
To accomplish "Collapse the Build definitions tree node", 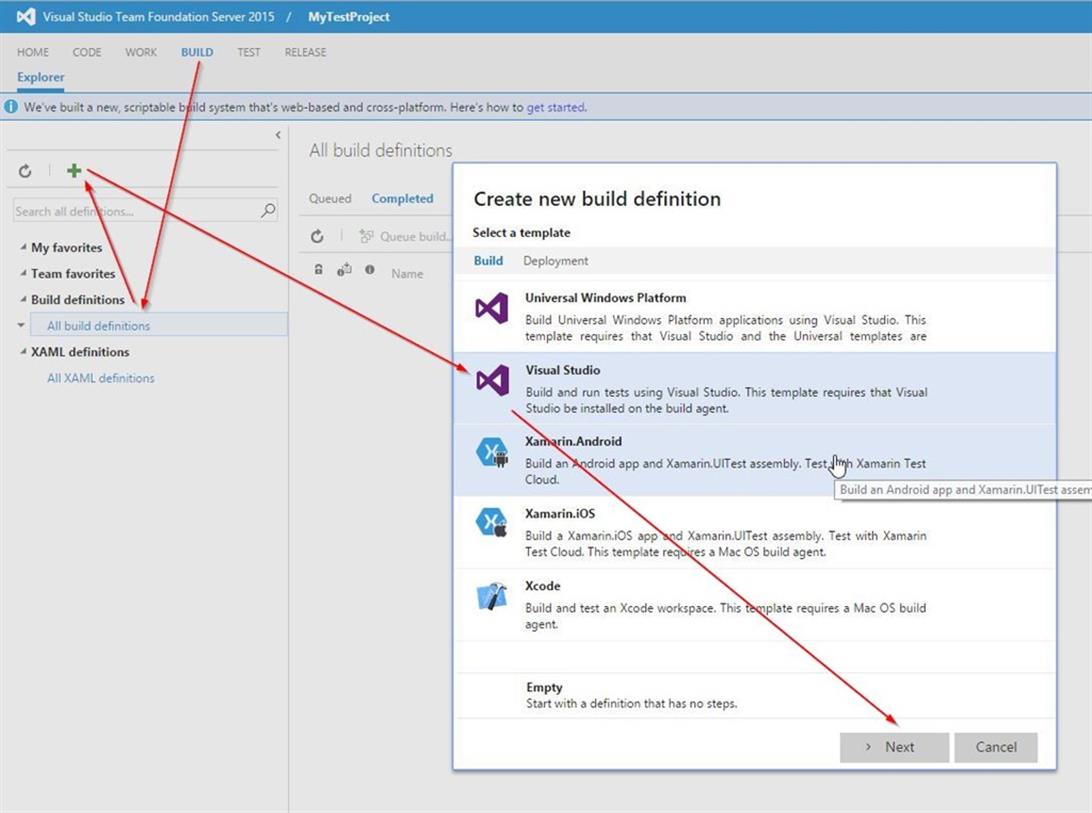I will point(23,299).
